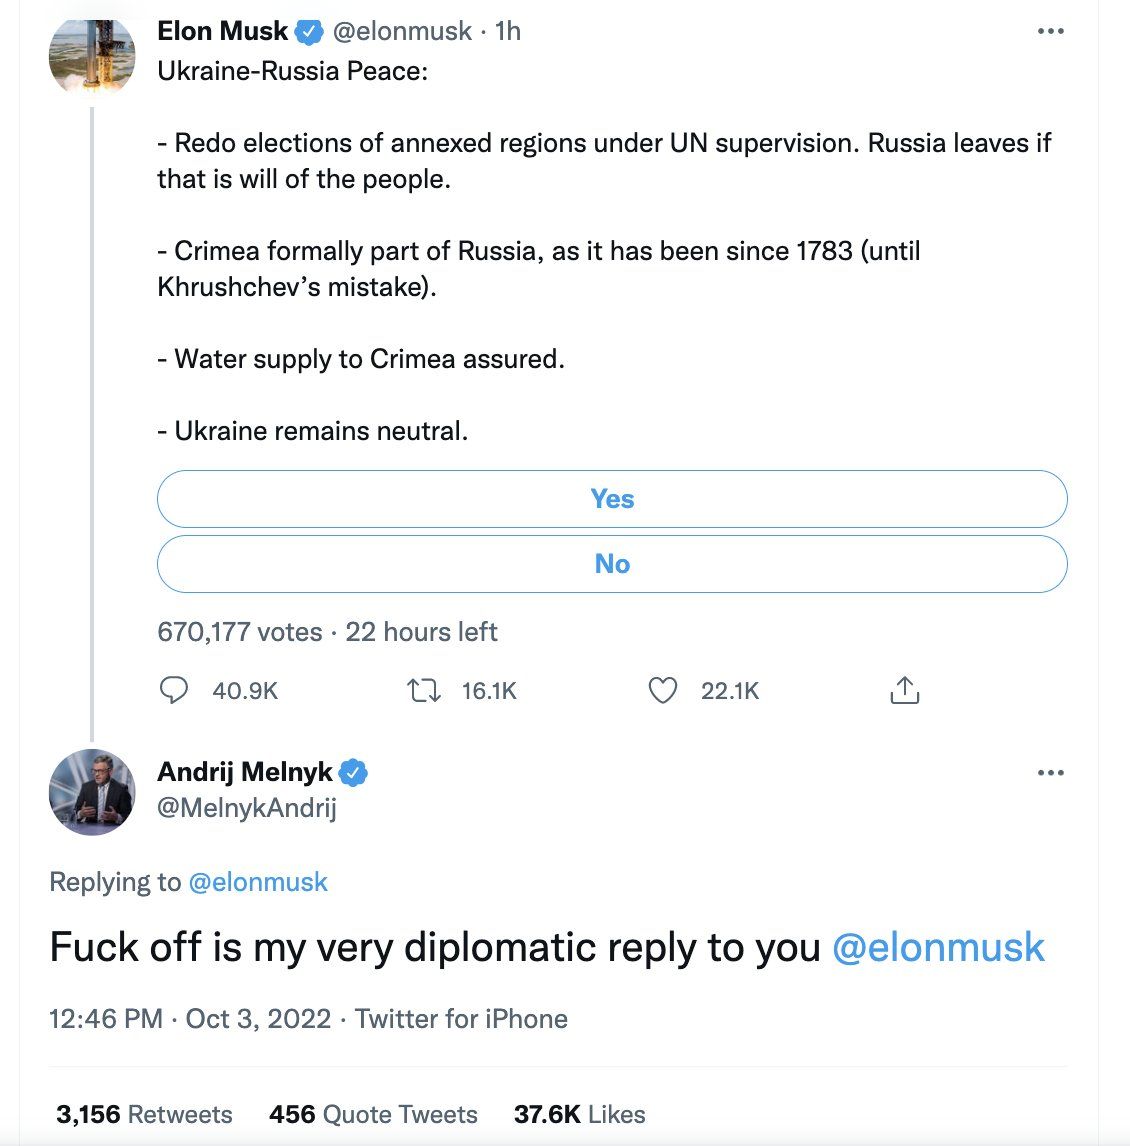Open the @elonmusk handle in tweet header
Image resolution: width=1130 pixels, height=1146 pixels.
pyautogui.click(x=402, y=32)
